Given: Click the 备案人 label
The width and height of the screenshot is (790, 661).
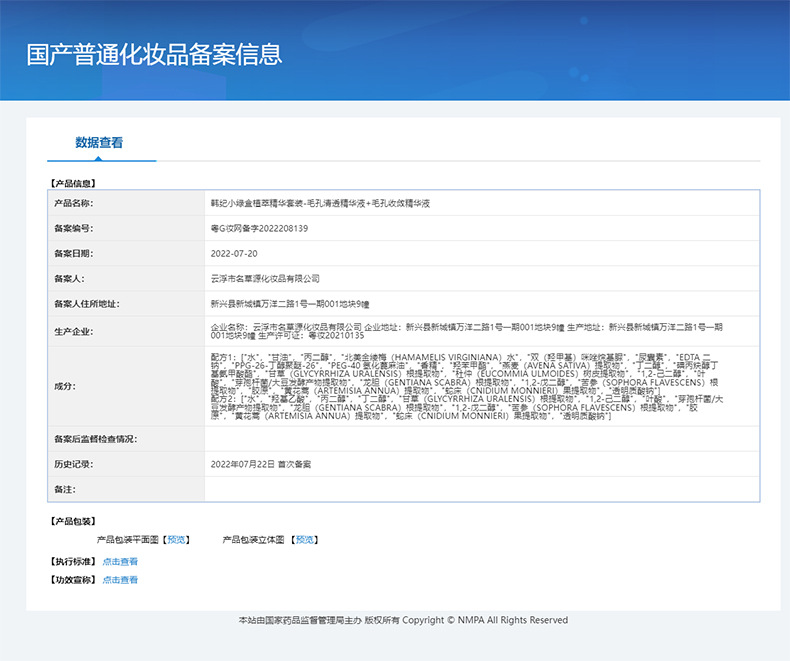Looking at the screenshot, I should pos(69,279).
